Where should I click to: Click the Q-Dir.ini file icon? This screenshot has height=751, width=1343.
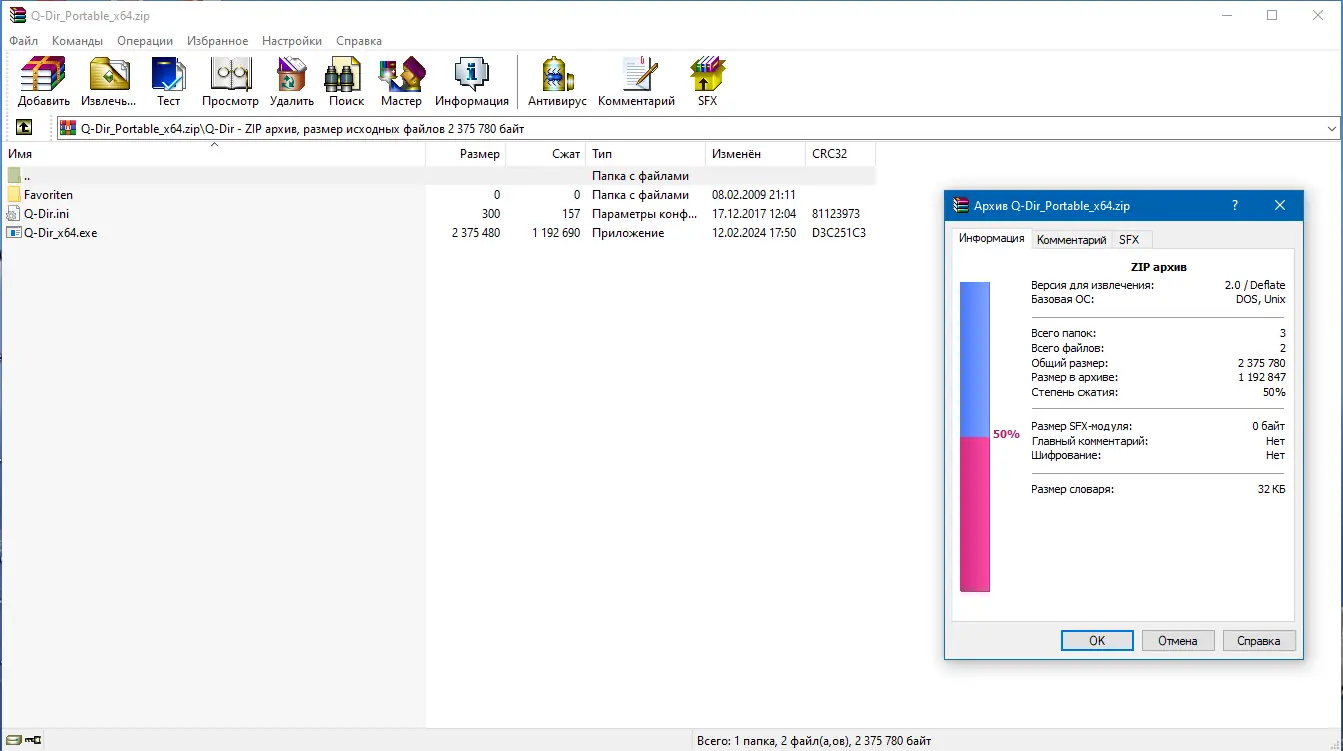[x=14, y=214]
